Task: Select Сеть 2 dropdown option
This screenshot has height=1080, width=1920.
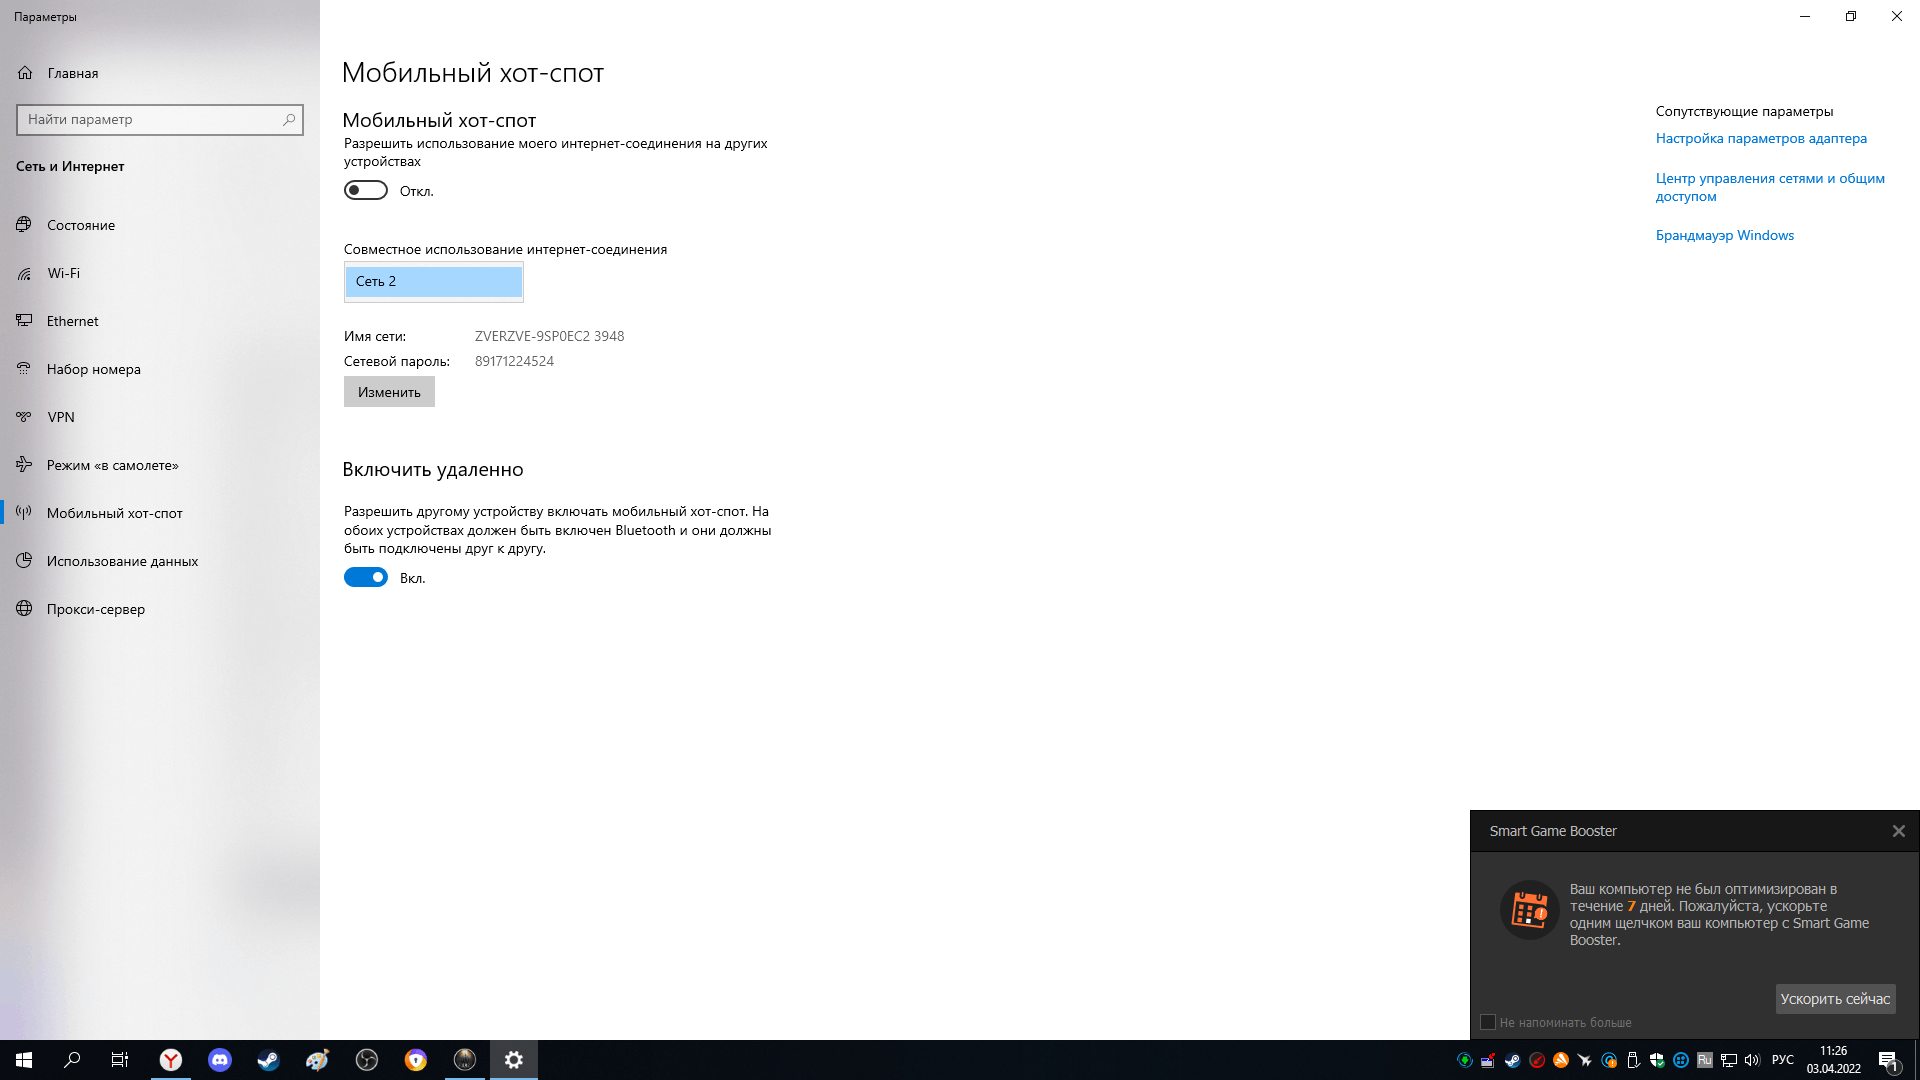Action: tap(434, 281)
